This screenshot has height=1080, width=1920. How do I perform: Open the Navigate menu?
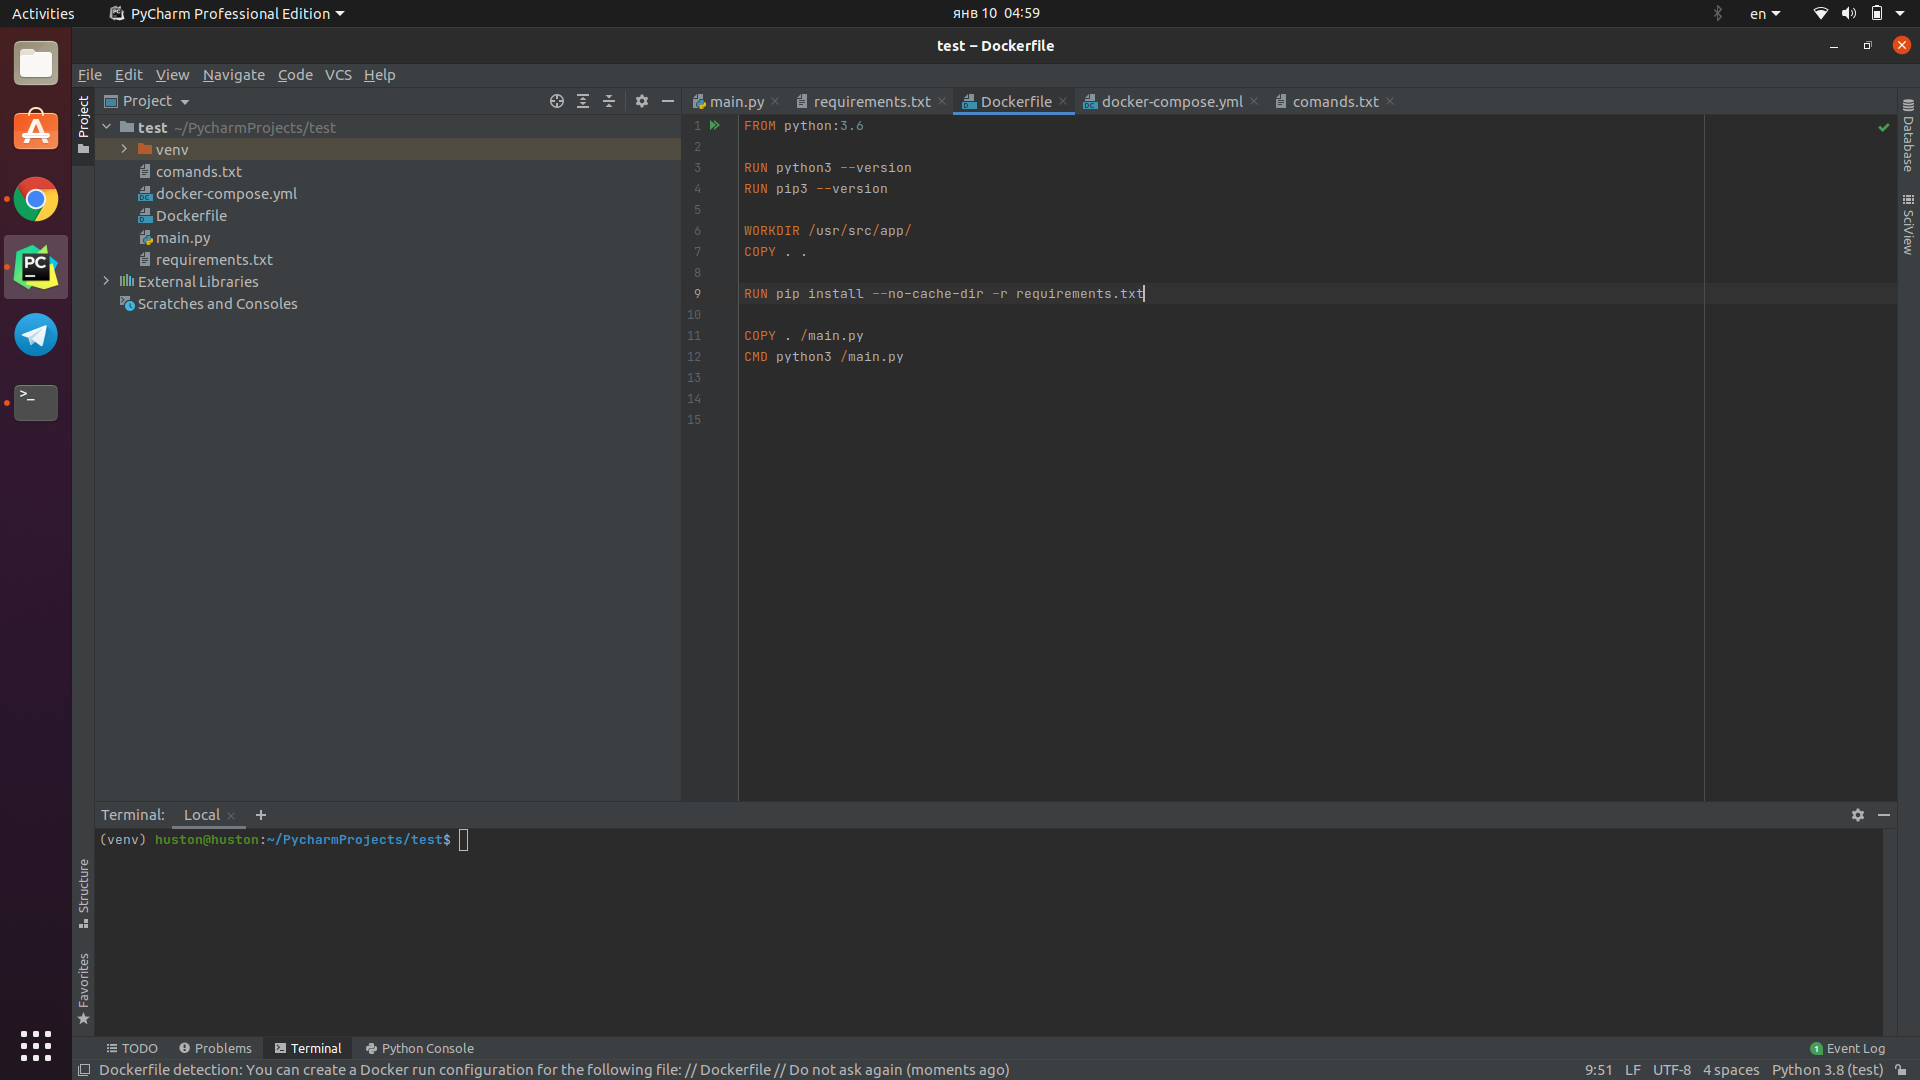[x=234, y=75]
